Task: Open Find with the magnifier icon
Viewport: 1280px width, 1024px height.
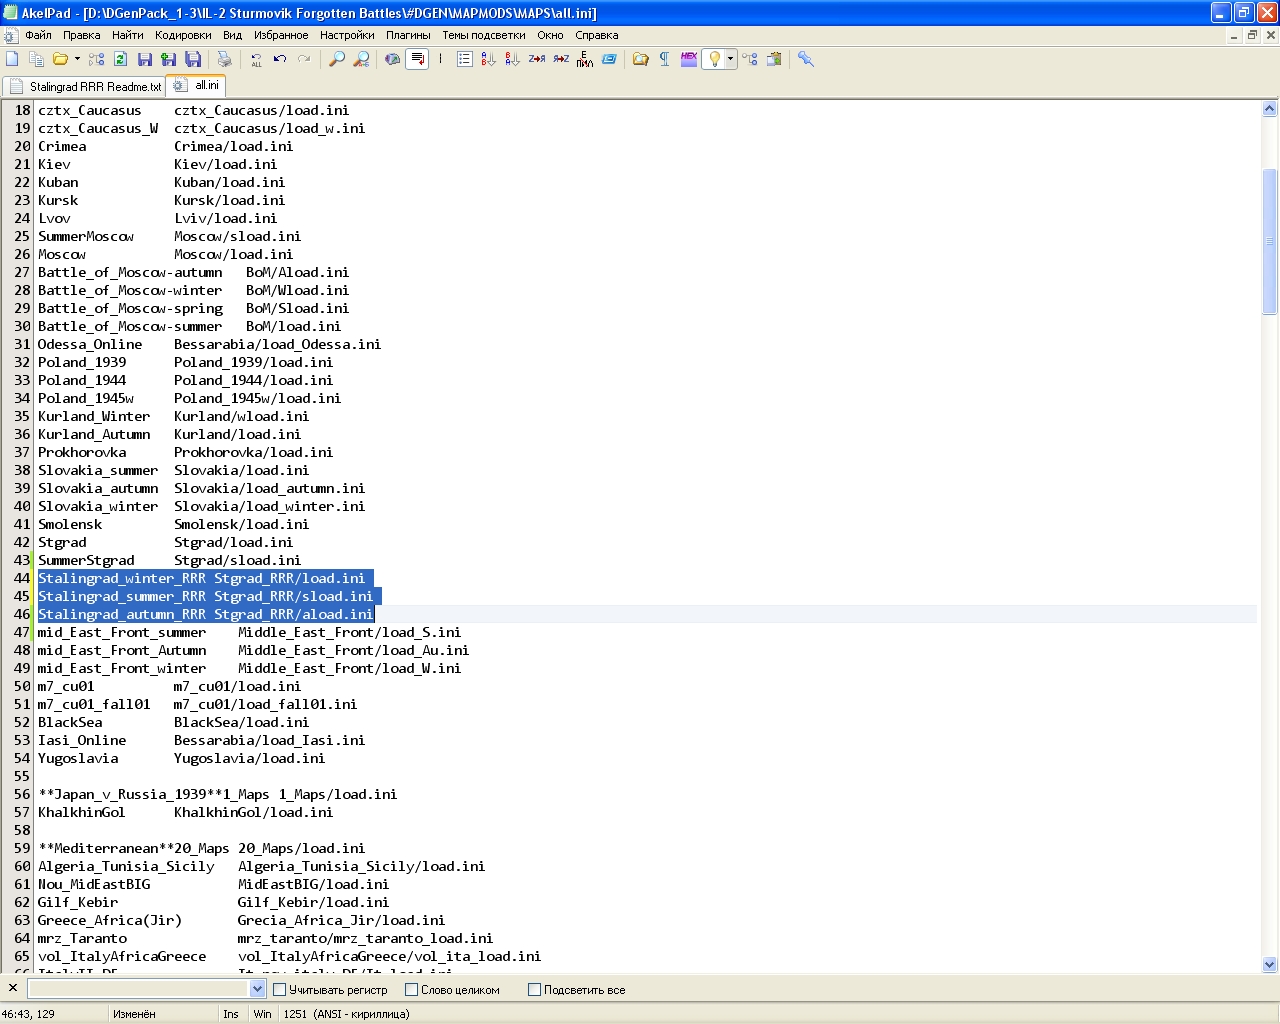Action: pos(337,59)
